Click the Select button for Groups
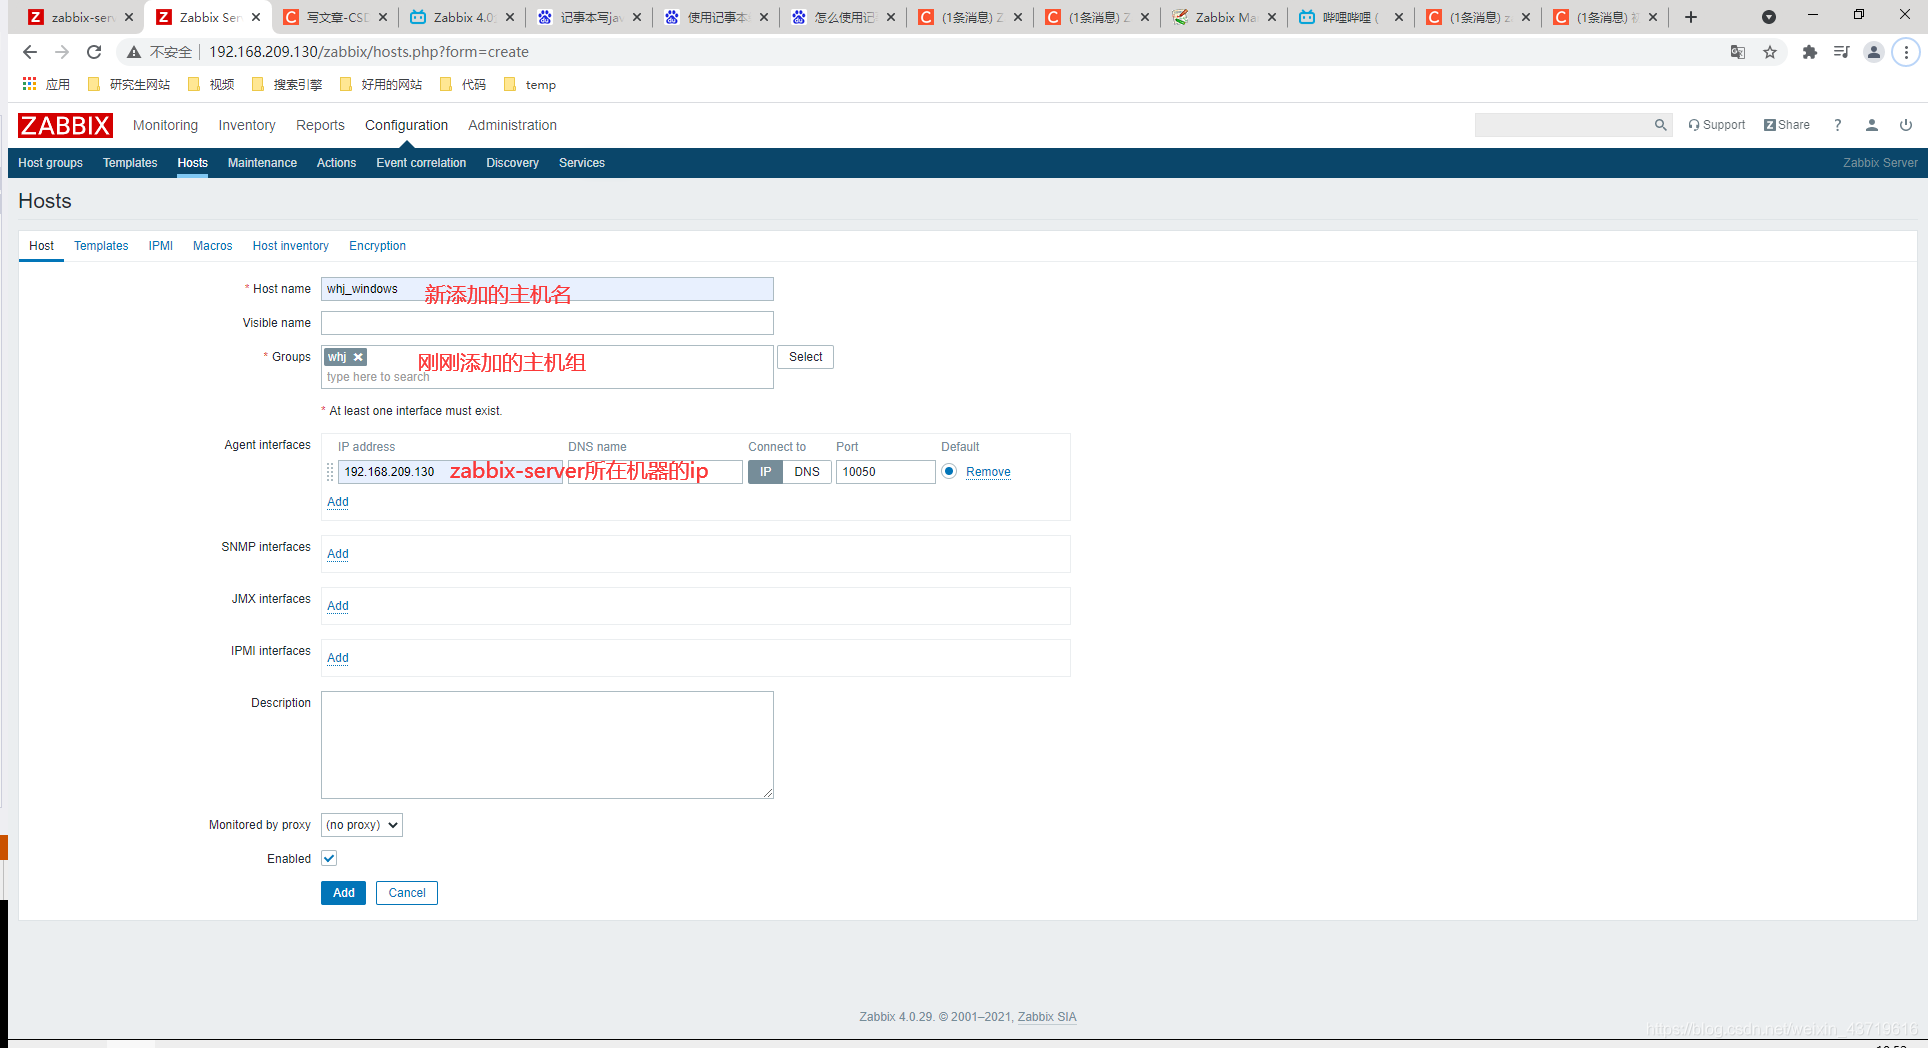Image resolution: width=1928 pixels, height=1048 pixels. pyautogui.click(x=805, y=357)
